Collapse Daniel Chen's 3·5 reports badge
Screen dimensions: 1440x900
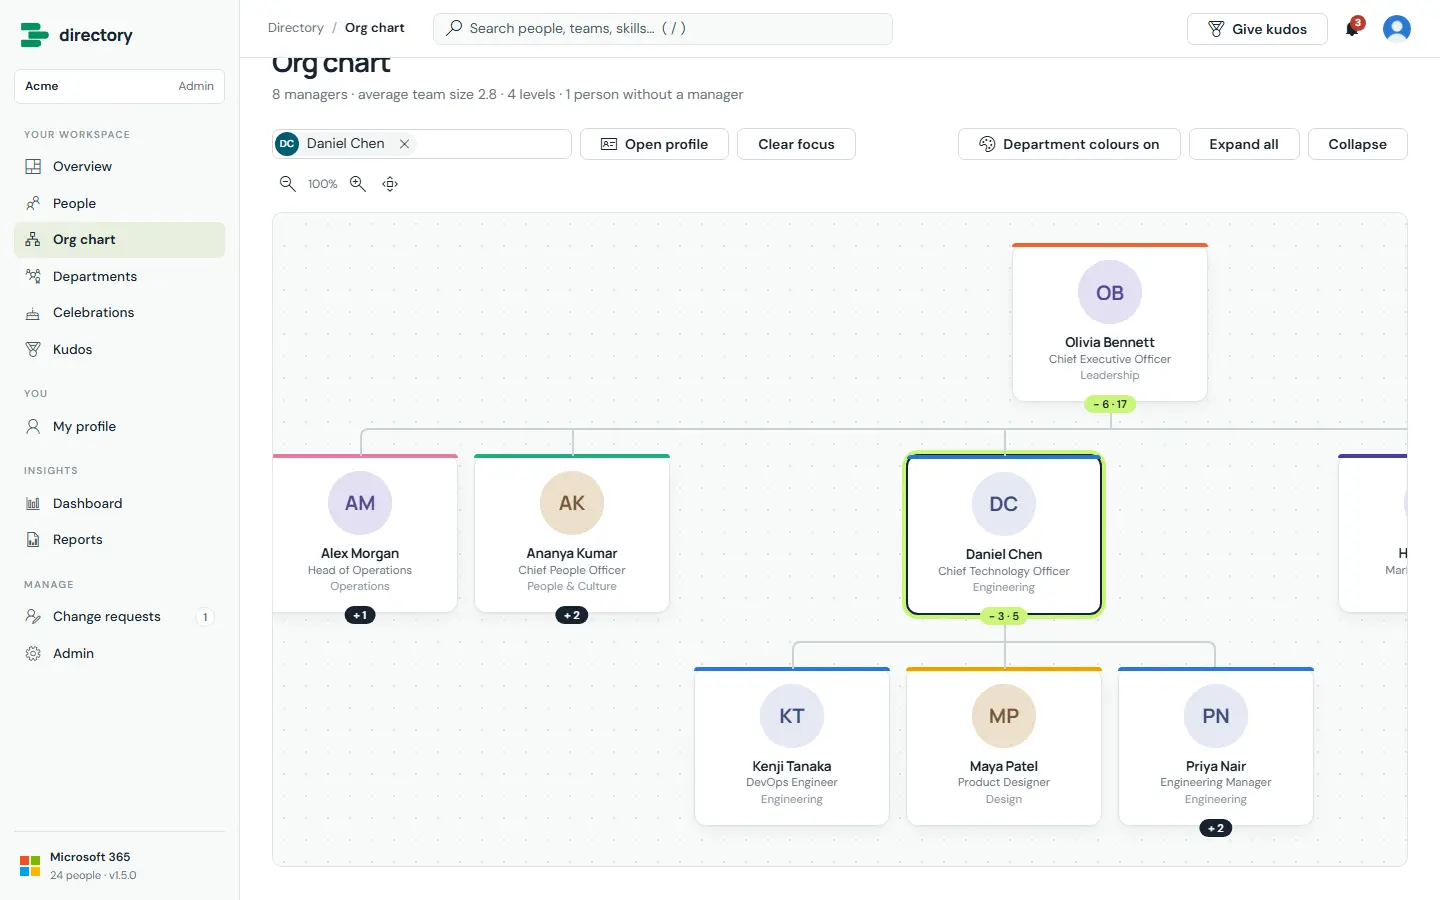(1004, 616)
